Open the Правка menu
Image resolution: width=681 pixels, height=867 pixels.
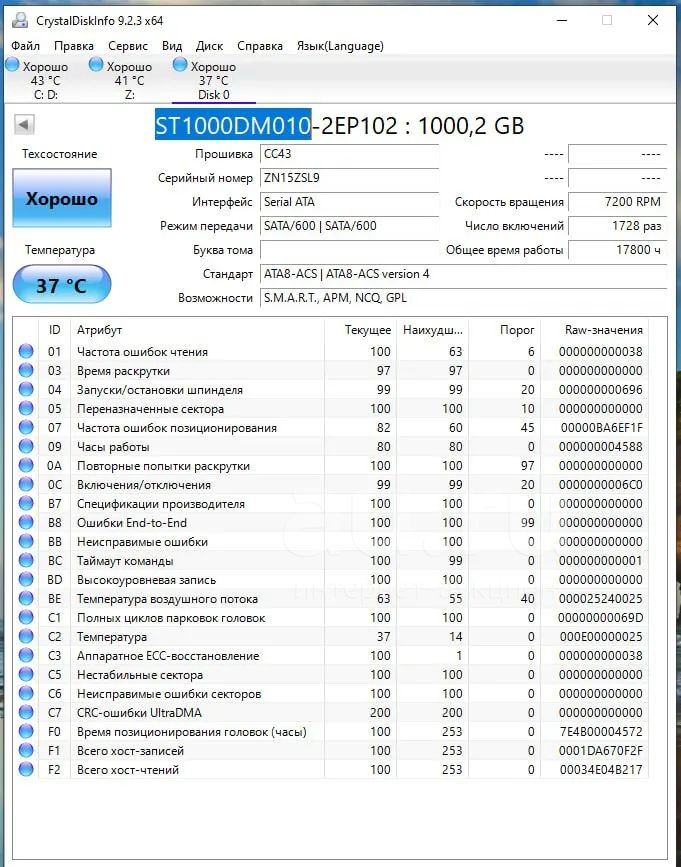[74, 46]
